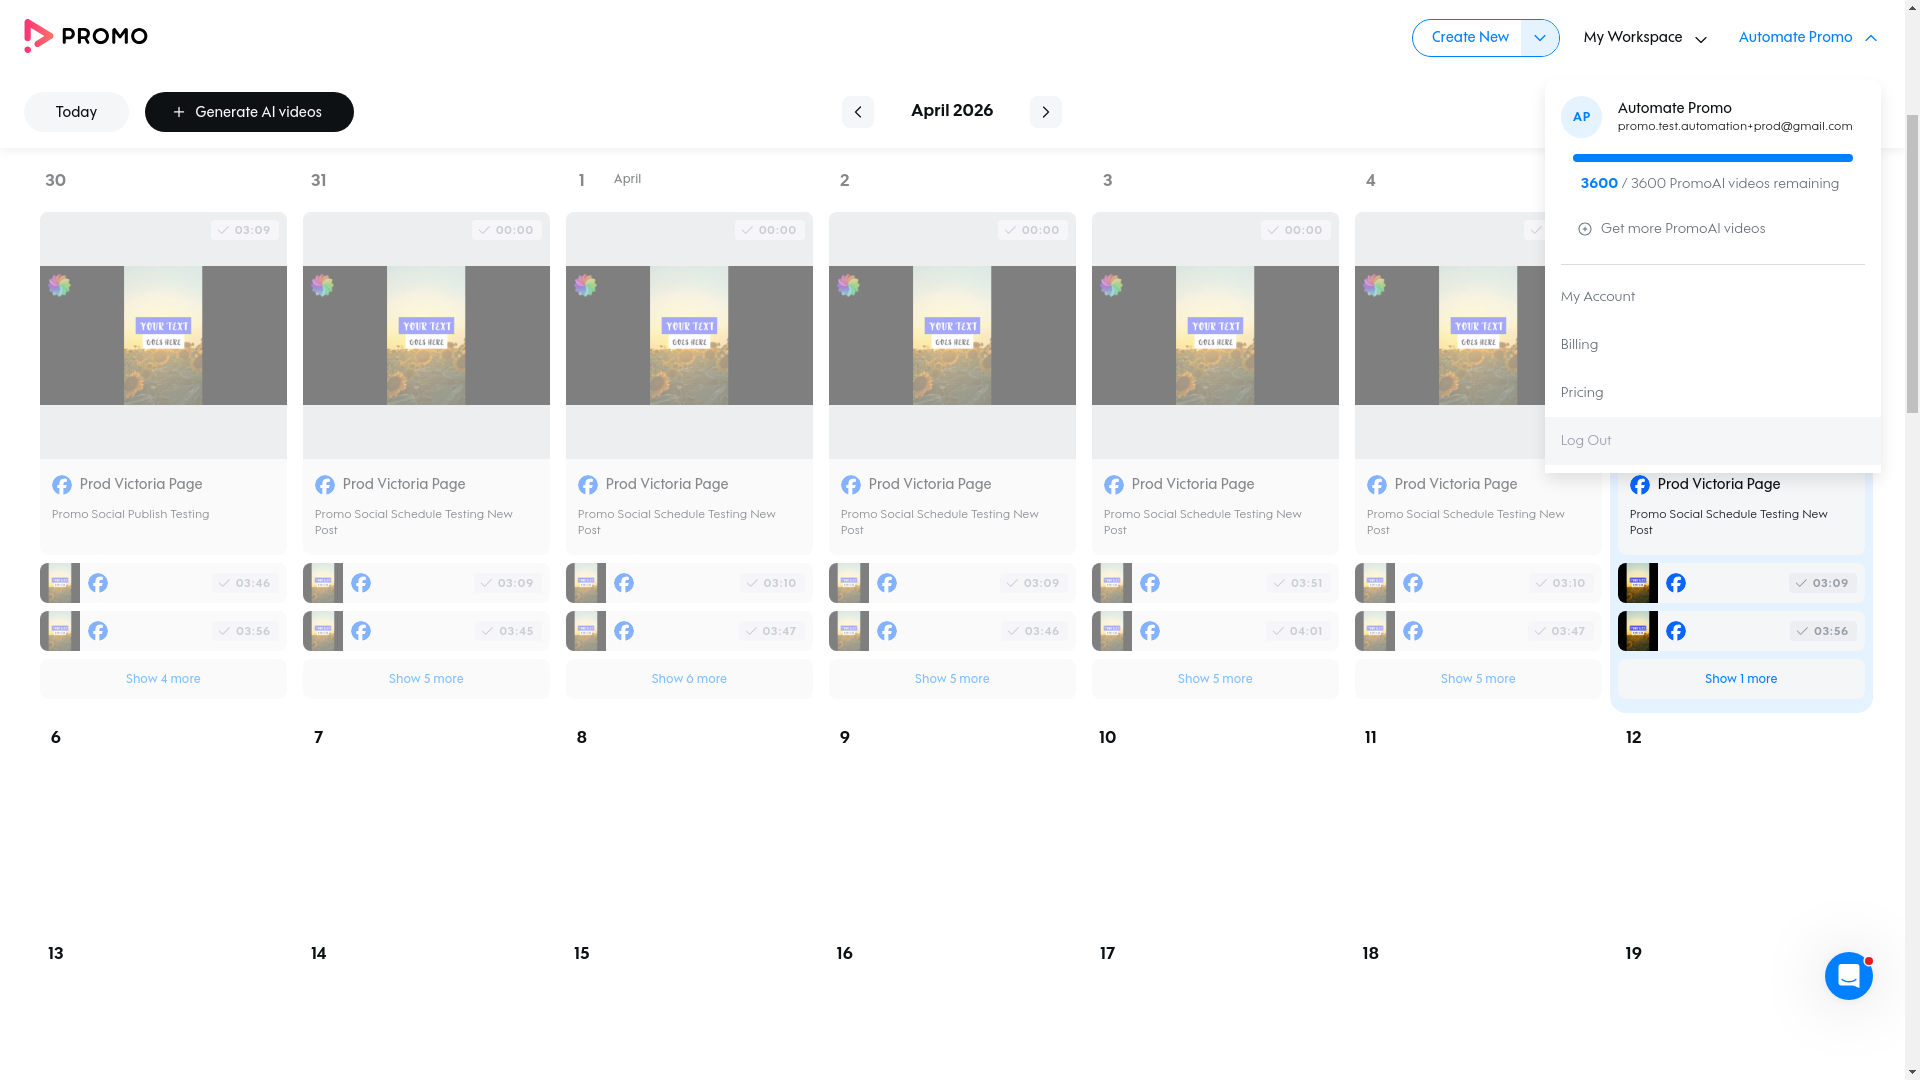Click the PromoAI videos usage progress bar

pos(1712,158)
